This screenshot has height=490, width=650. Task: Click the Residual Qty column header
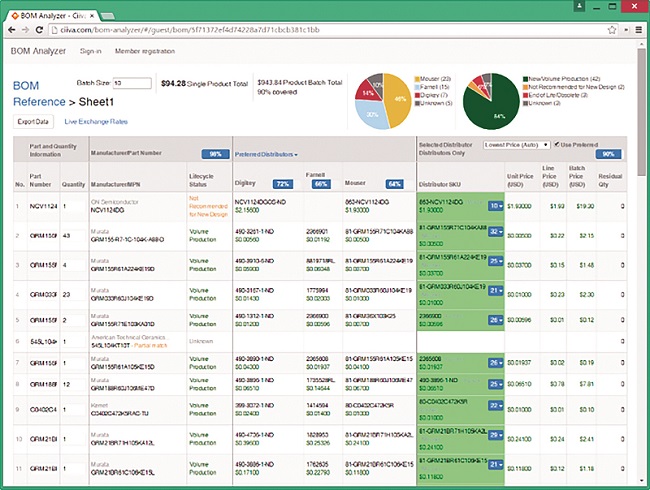(610, 180)
